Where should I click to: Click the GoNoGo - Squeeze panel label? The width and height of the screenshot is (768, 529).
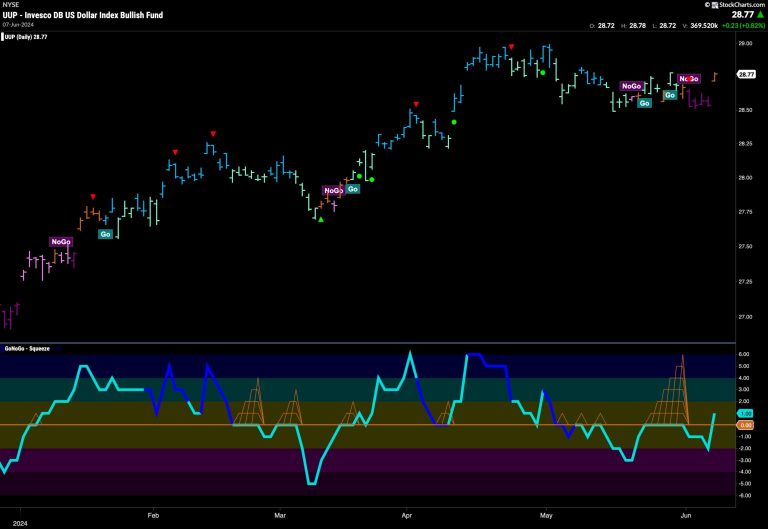click(27, 349)
